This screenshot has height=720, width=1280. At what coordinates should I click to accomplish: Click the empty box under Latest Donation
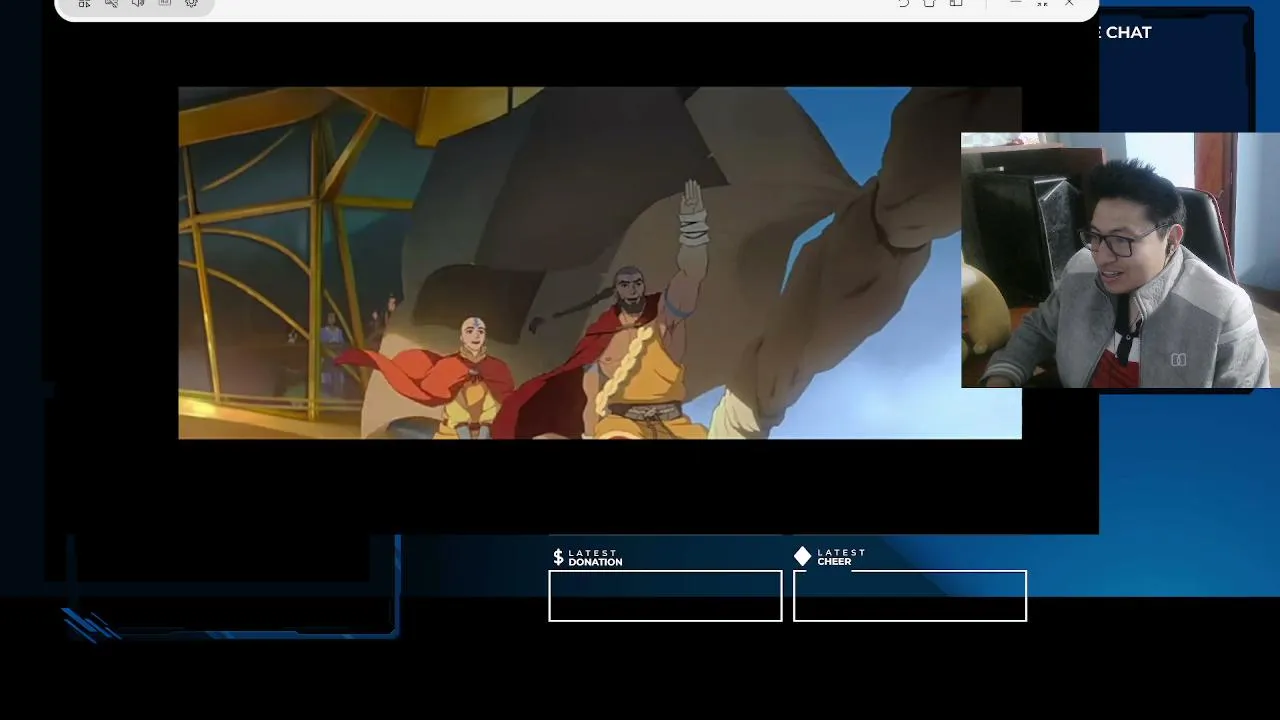coord(665,596)
